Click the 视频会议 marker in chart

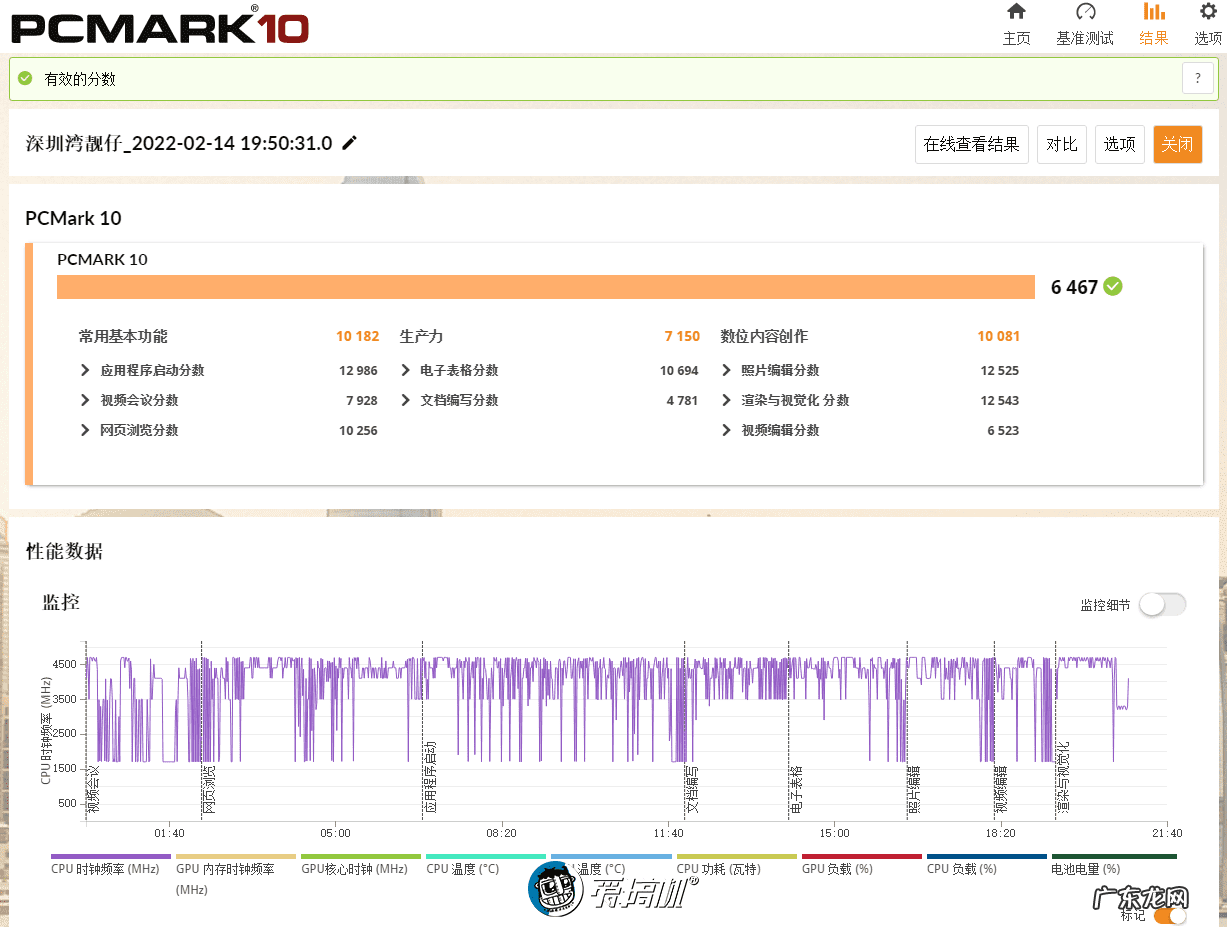[93, 790]
